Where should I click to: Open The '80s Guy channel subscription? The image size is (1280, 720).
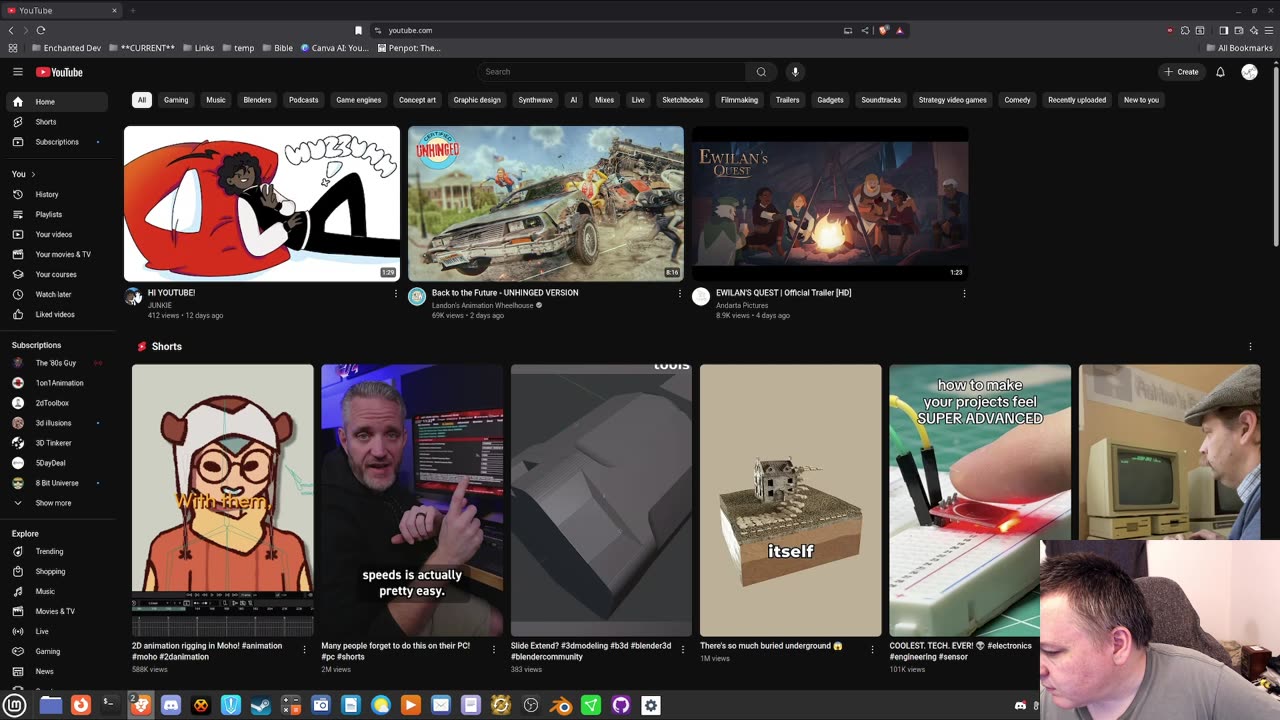click(x=55, y=363)
